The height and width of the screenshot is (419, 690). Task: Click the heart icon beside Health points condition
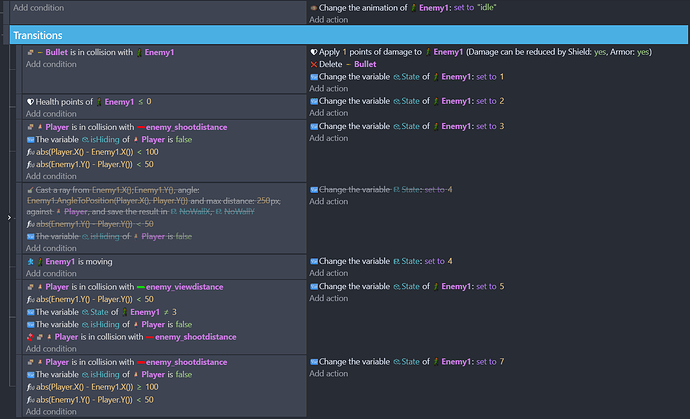tap(30, 102)
